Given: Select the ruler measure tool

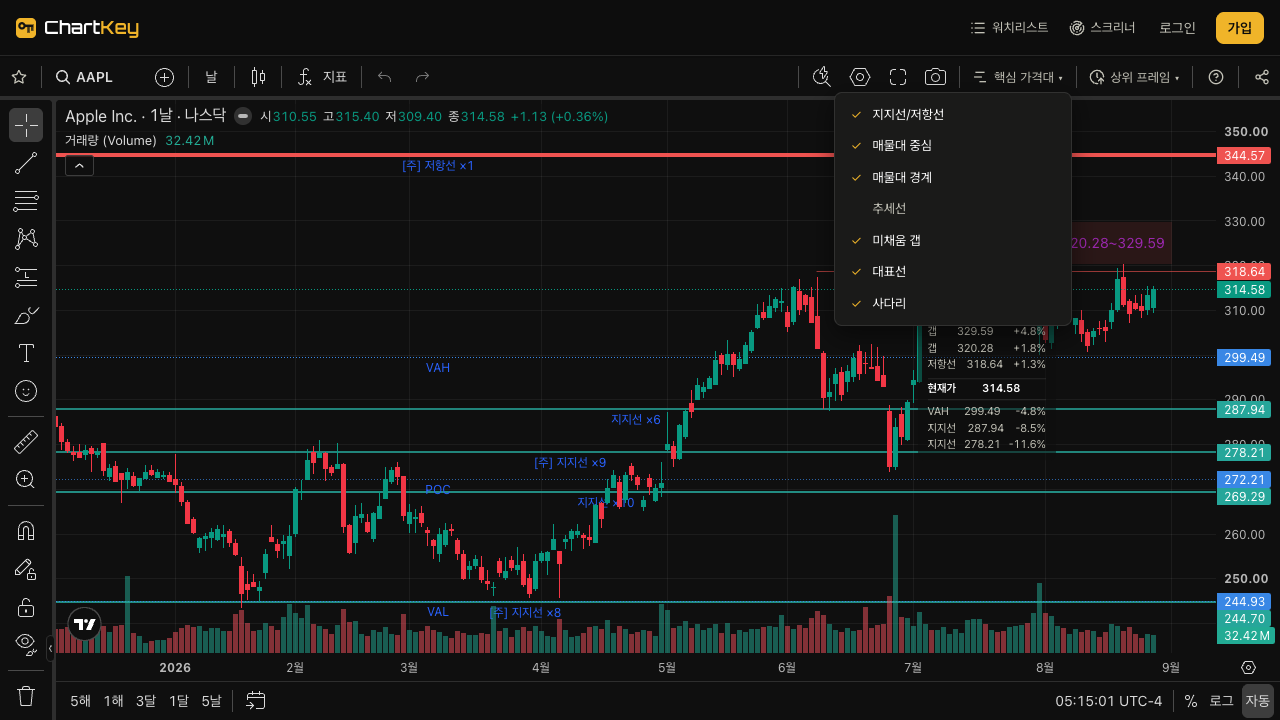Looking at the screenshot, I should point(26,441).
